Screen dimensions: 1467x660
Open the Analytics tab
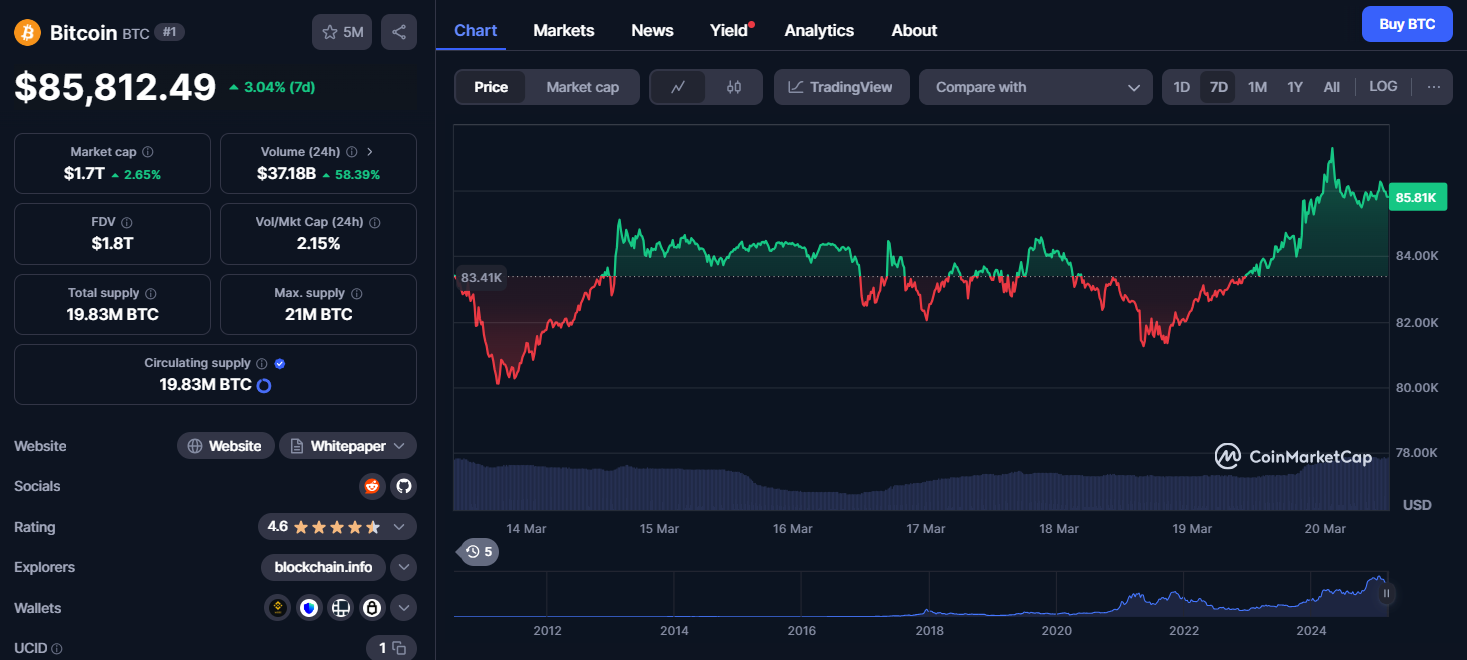(819, 30)
